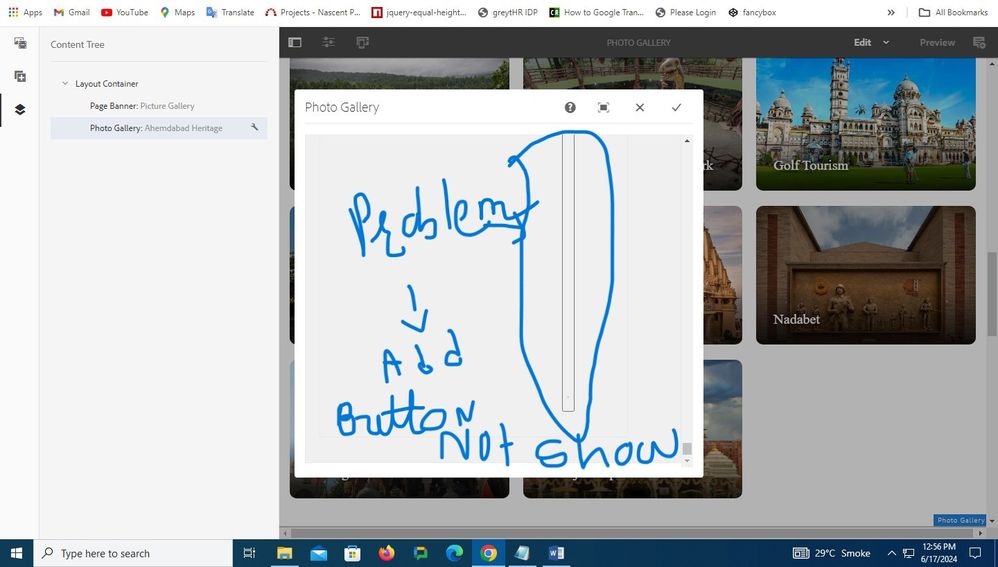Select Photo Gallery: Ahemdabad Heritage tree item
Viewport: 998px width, 567px height.
[156, 128]
